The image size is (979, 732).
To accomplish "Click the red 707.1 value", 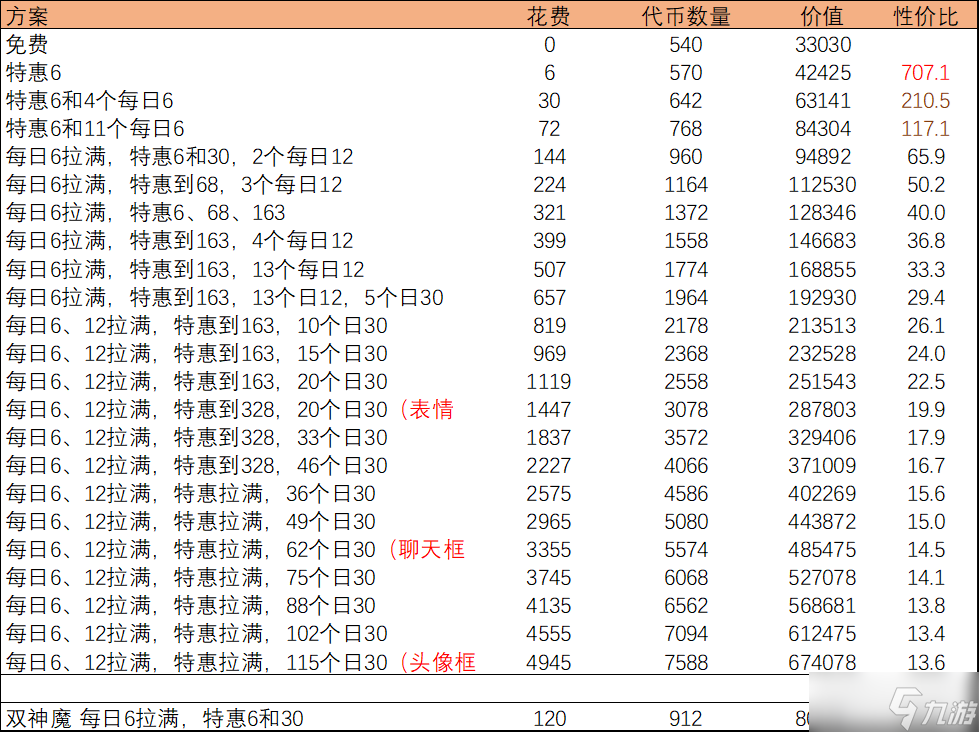I will [x=925, y=72].
